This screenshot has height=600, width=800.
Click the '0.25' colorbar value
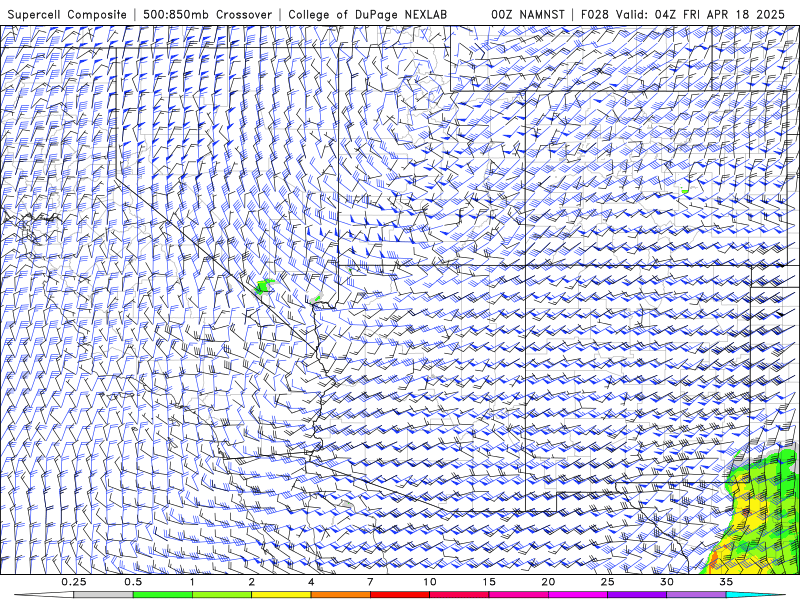tap(74, 582)
